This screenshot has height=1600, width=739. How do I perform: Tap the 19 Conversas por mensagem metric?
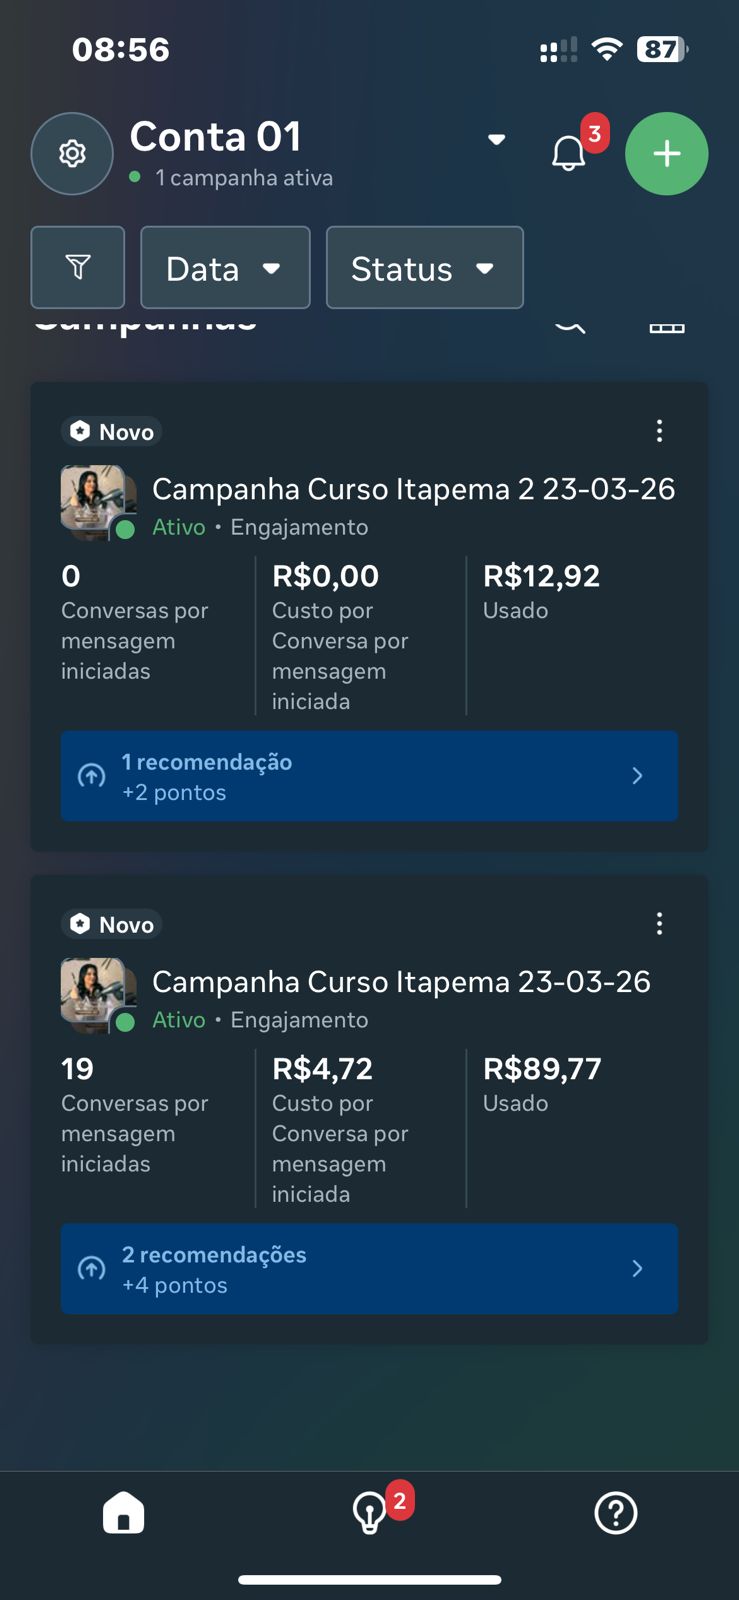(135, 1115)
